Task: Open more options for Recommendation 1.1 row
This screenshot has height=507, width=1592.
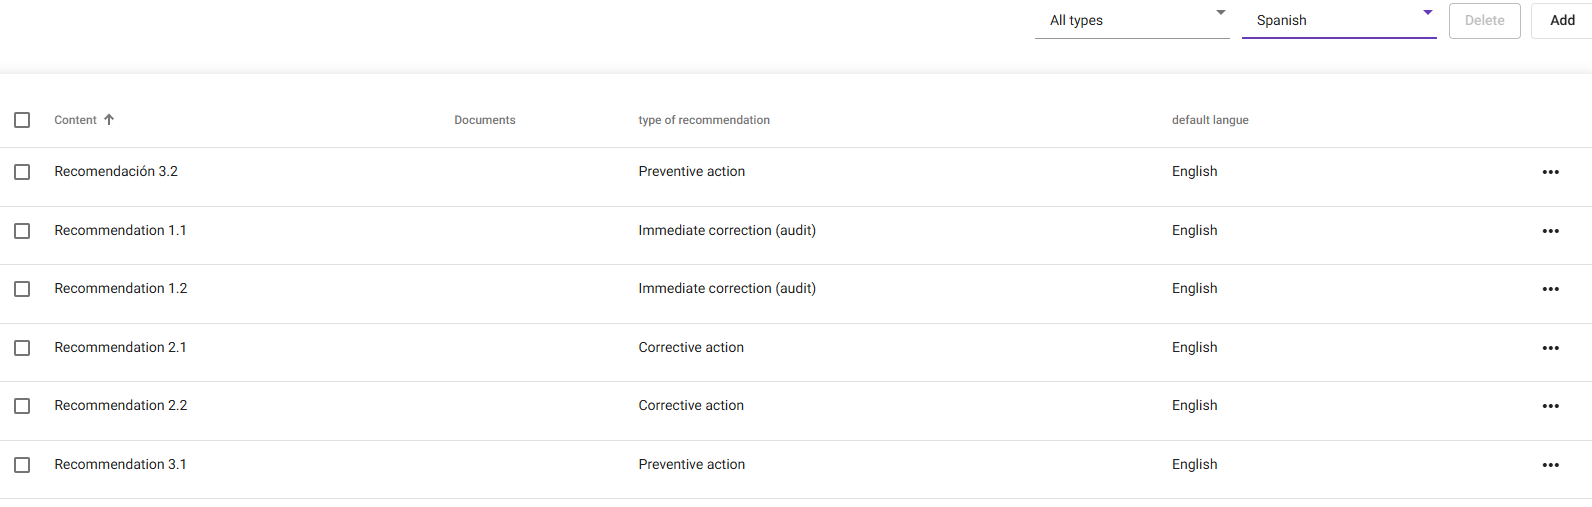Action: (1550, 231)
